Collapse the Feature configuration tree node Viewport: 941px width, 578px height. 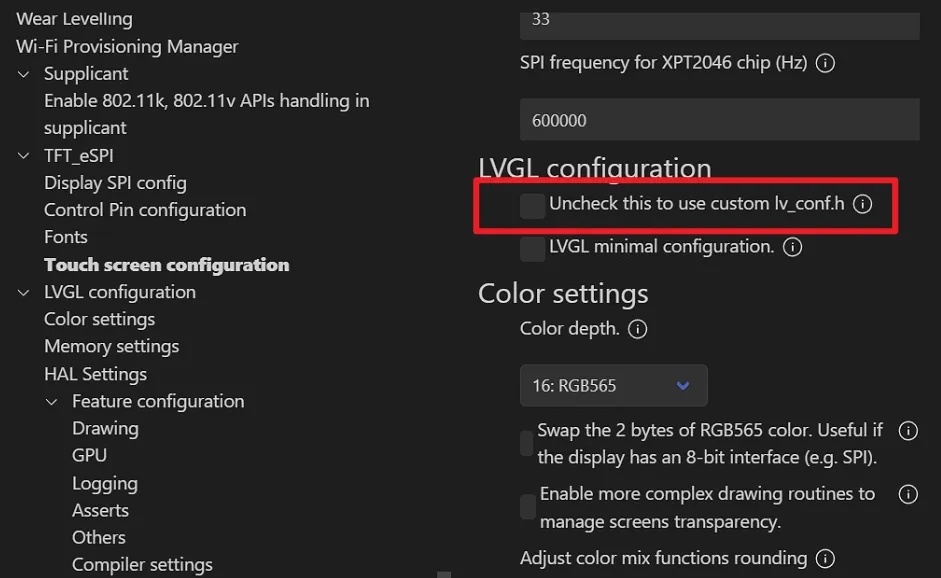click(x=52, y=402)
